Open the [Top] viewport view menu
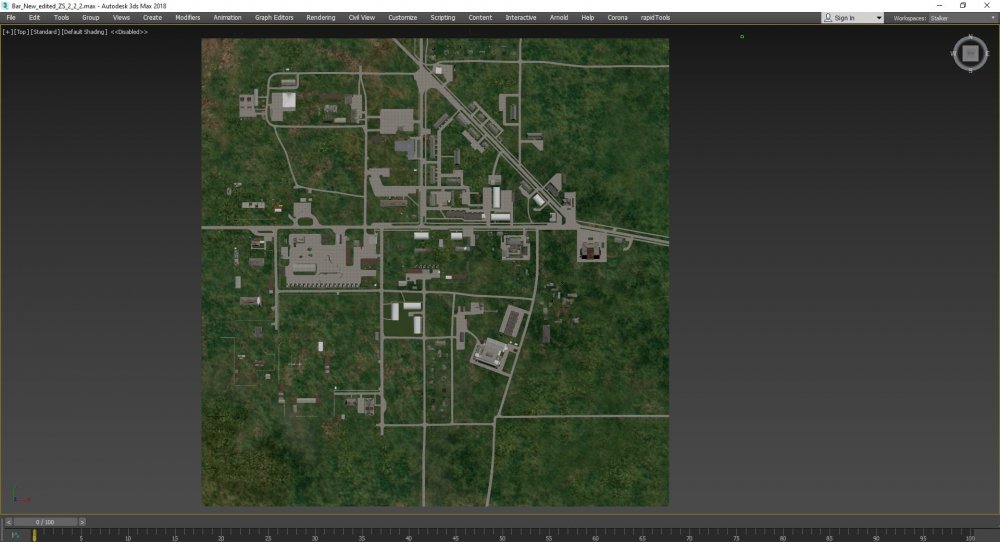 point(20,32)
